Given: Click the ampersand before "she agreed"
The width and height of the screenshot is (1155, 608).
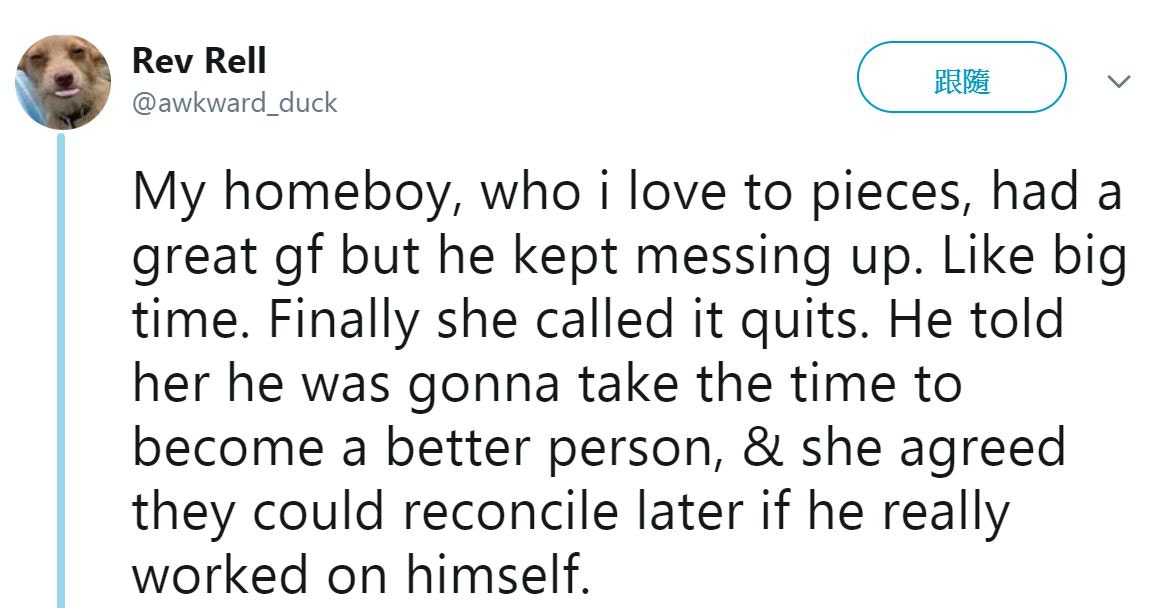Looking at the screenshot, I should (763, 447).
